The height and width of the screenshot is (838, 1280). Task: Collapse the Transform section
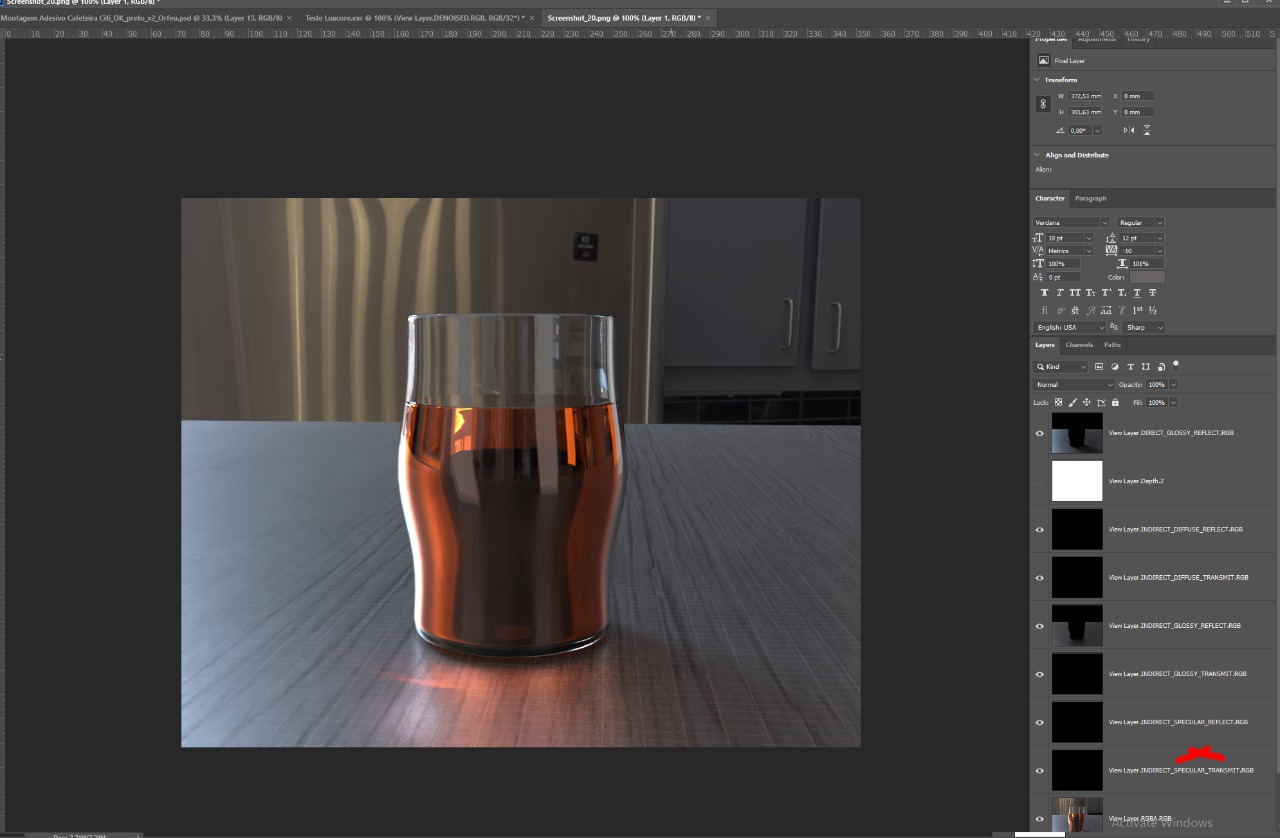point(1037,80)
